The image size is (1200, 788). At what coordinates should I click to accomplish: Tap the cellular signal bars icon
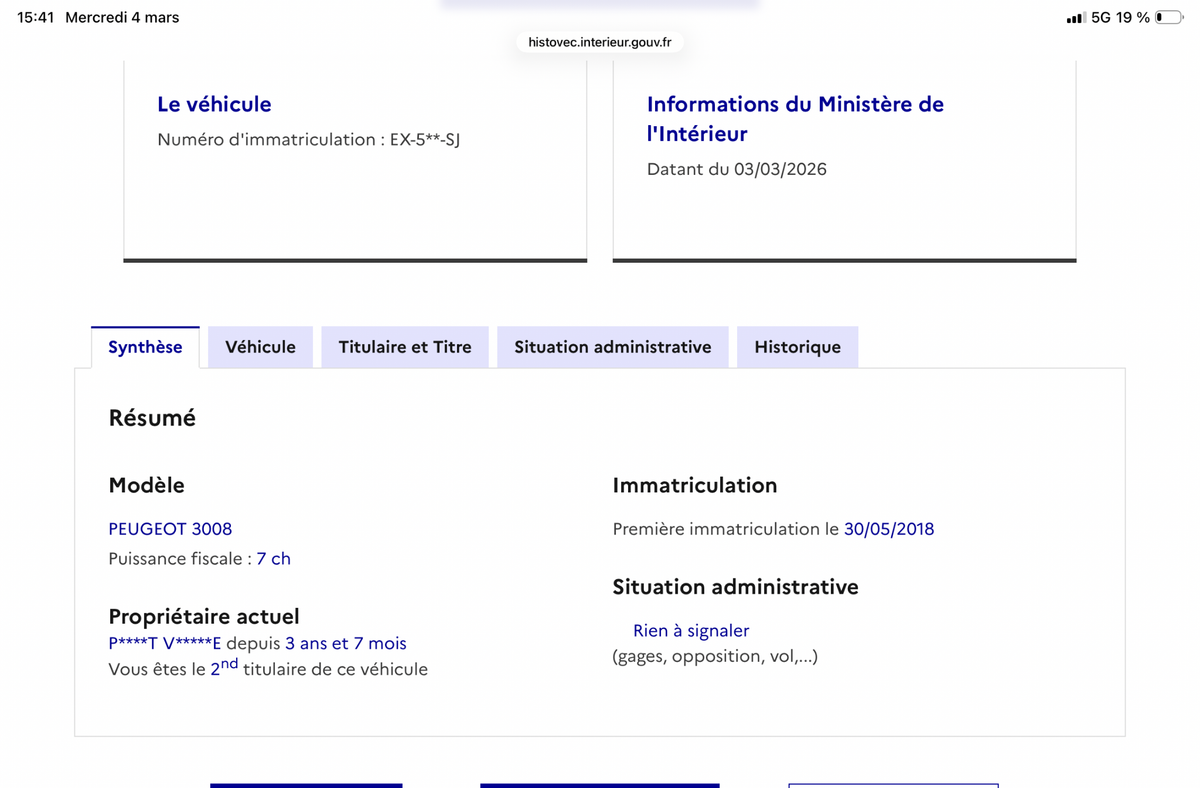tap(1075, 18)
